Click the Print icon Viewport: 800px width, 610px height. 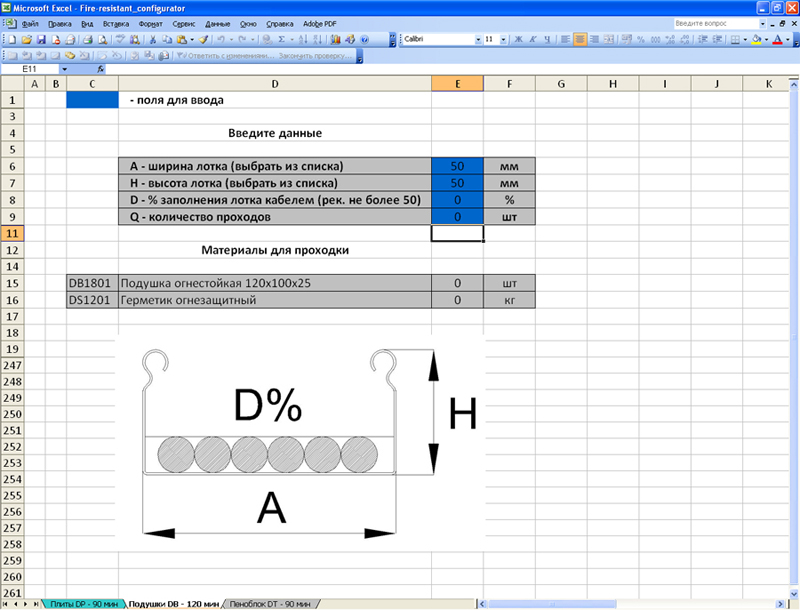[x=88, y=39]
